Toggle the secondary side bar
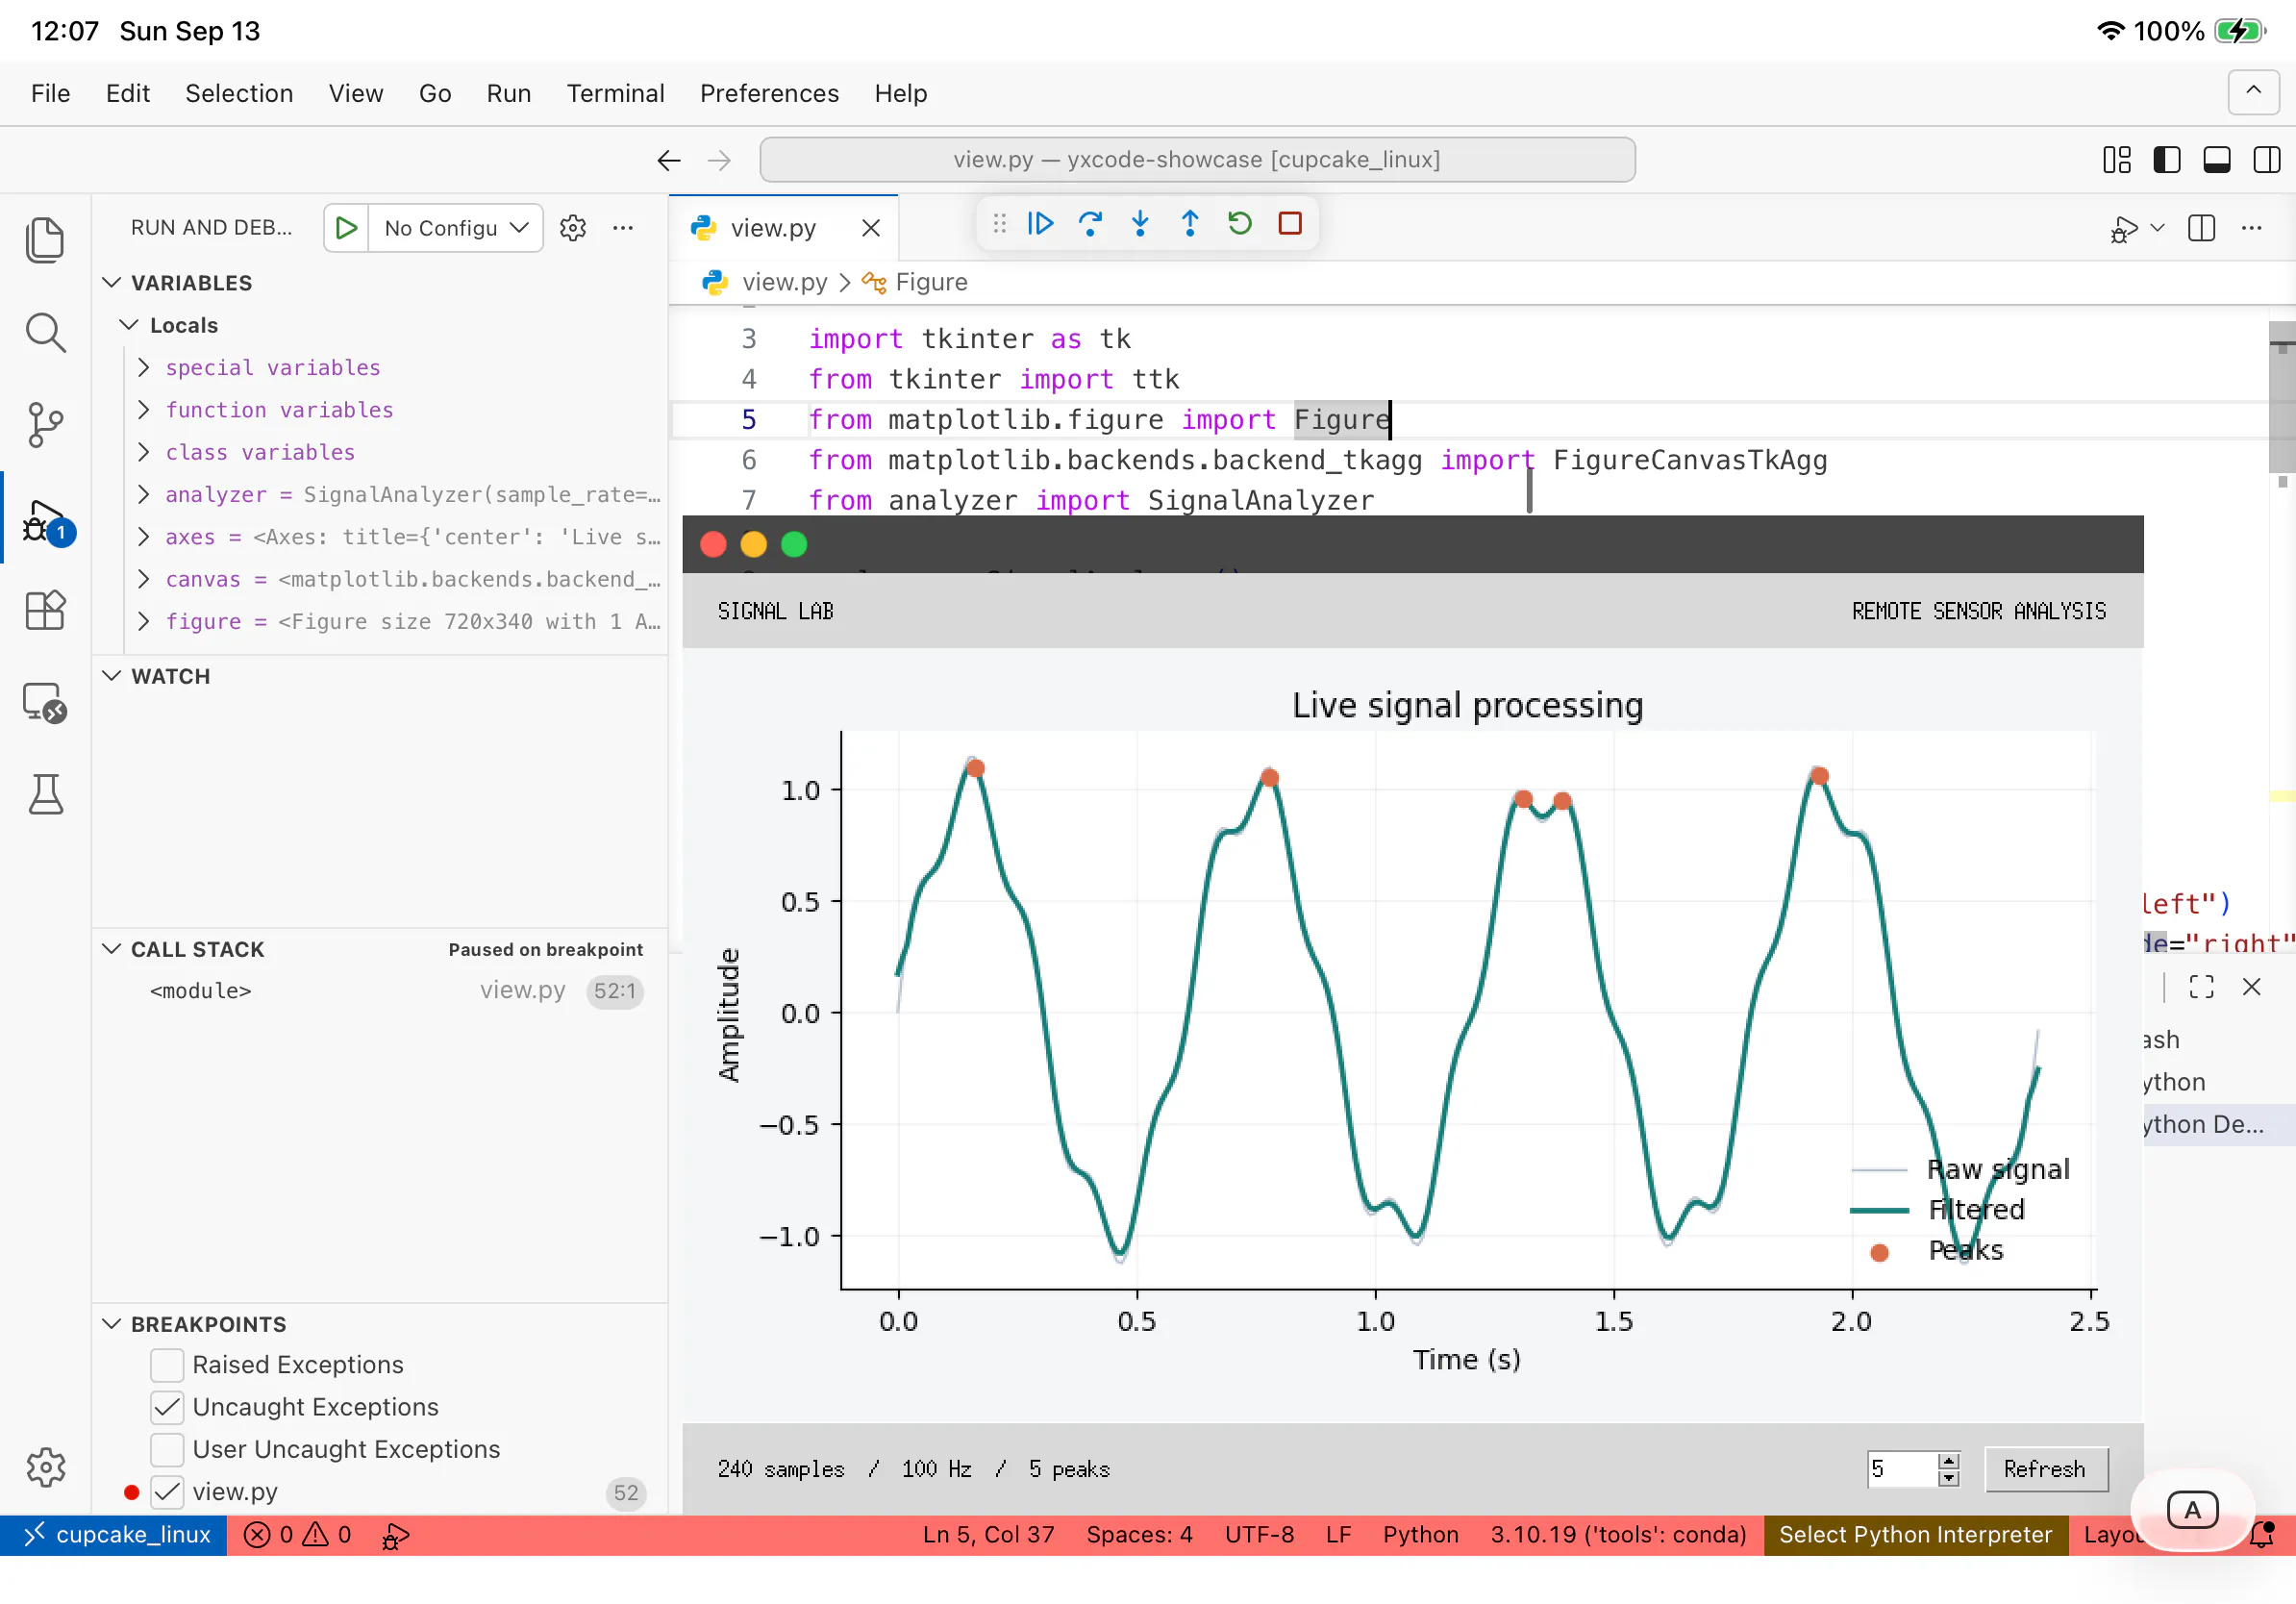Screen dimensions: 2296x1604 coord(2267,160)
